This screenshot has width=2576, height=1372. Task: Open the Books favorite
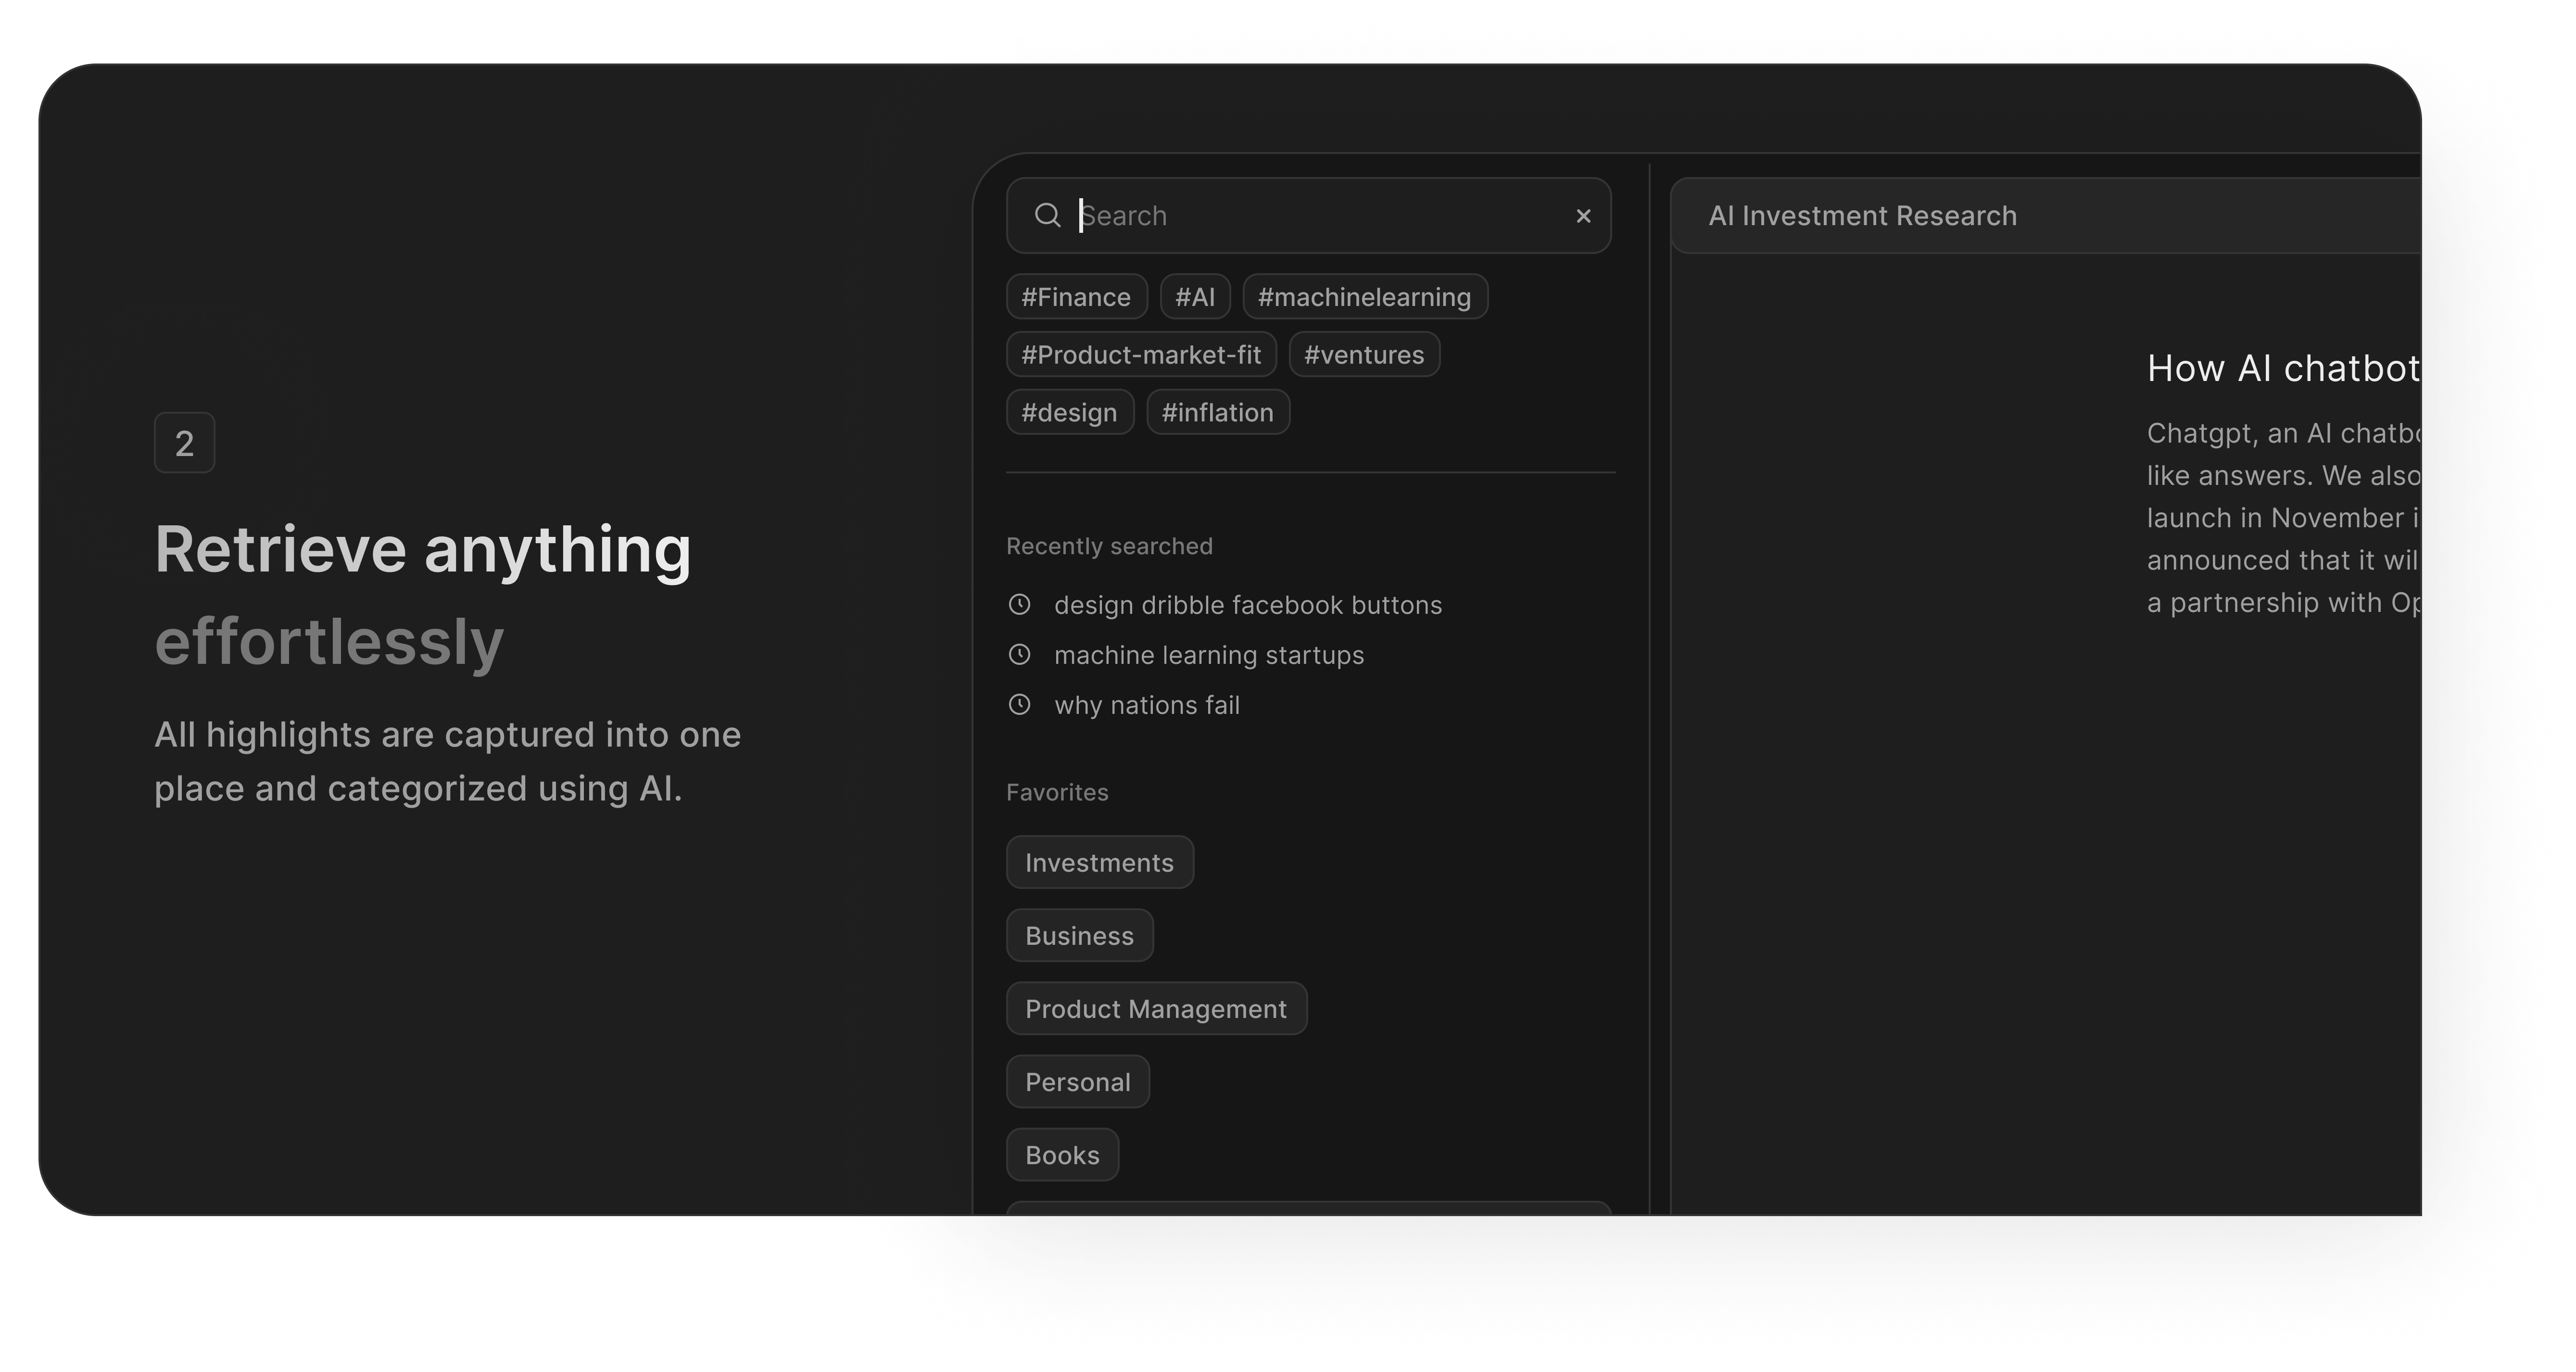[1062, 1154]
